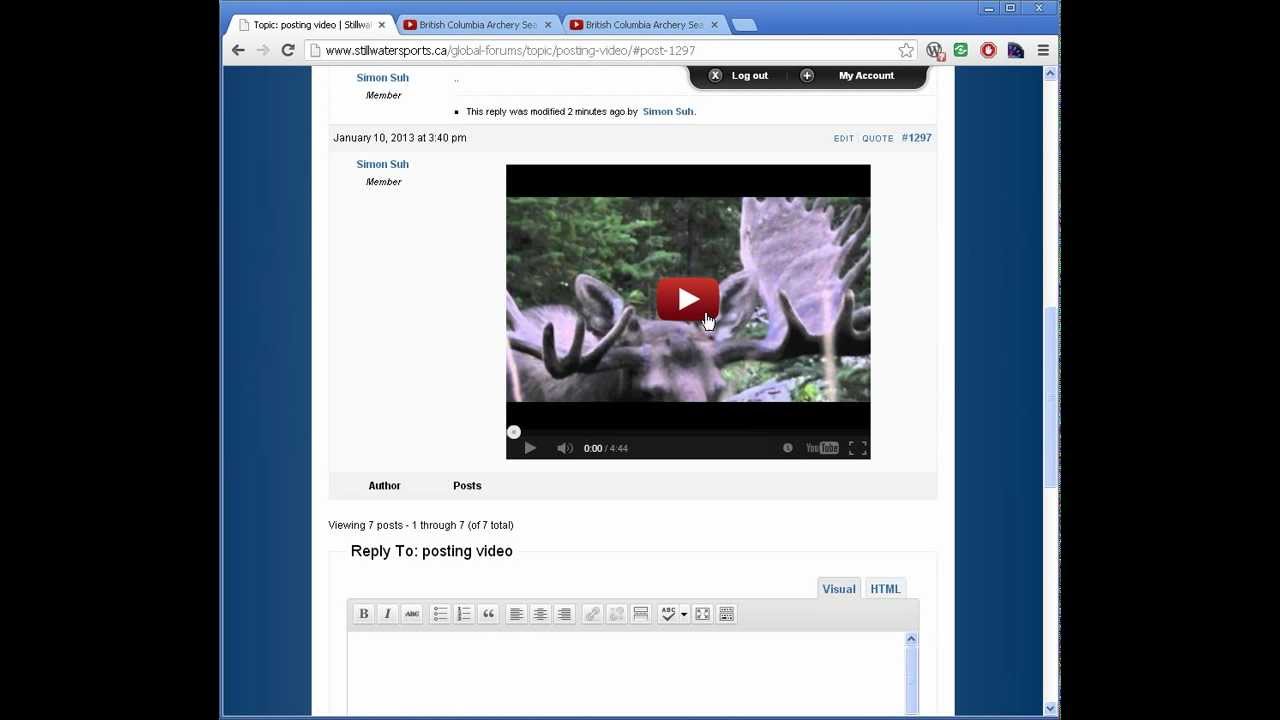The height and width of the screenshot is (720, 1280).
Task: Open the red stop-hand ad blocker extension
Action: (x=988, y=50)
